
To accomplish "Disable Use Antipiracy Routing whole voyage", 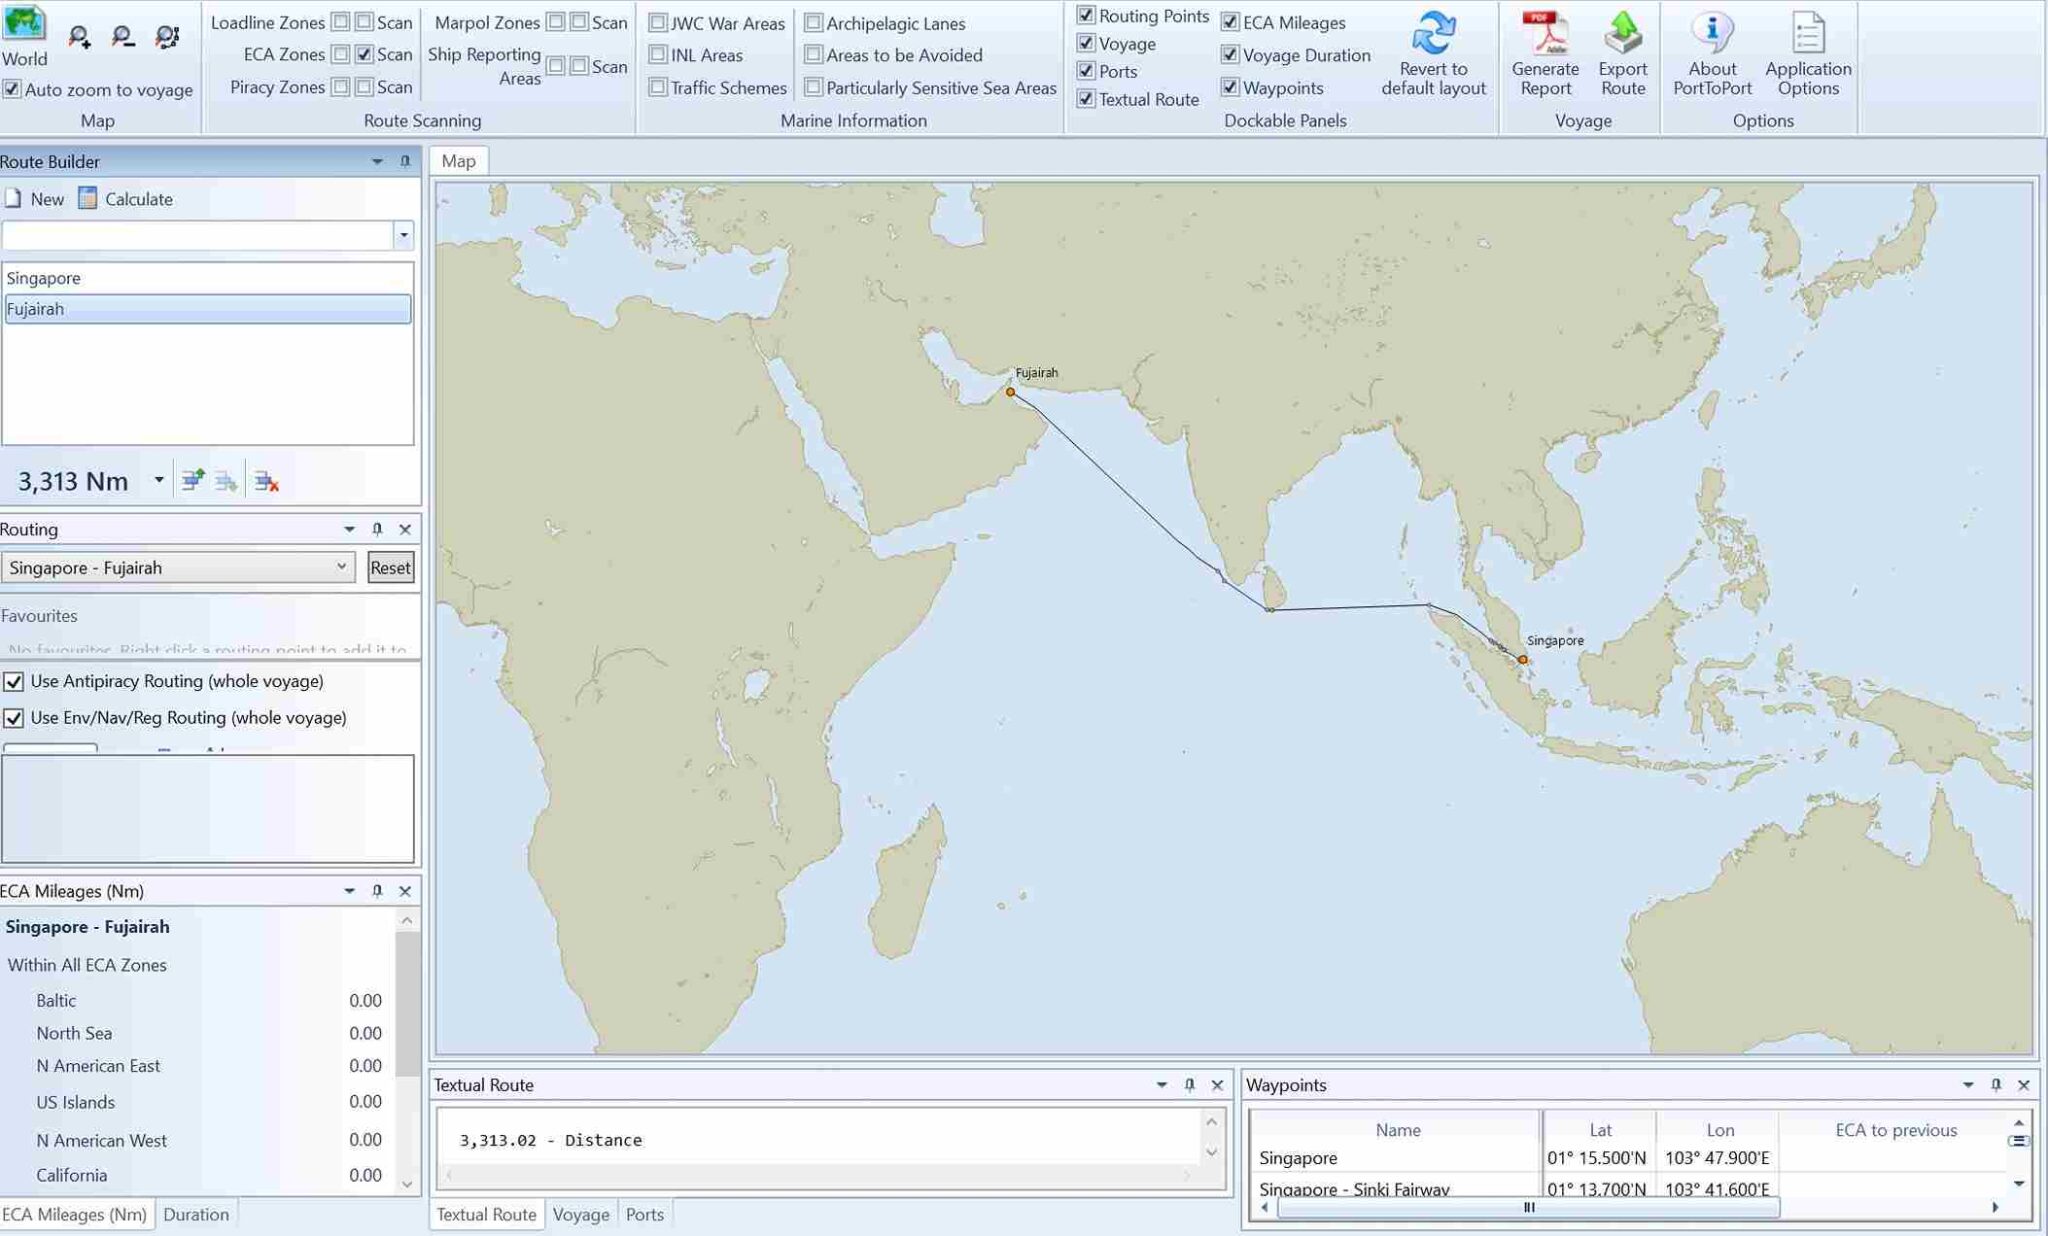I will [x=13, y=681].
